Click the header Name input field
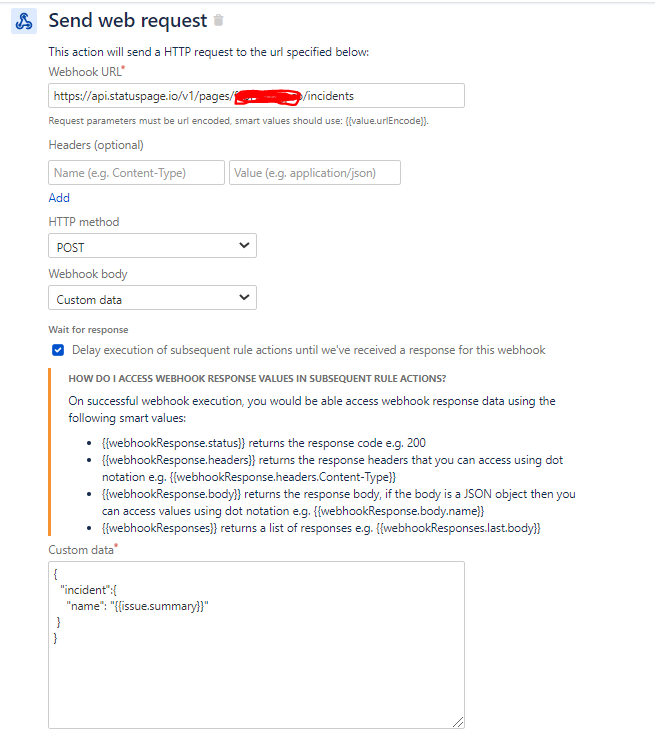This screenshot has height=749, width=655. pyautogui.click(x=136, y=172)
